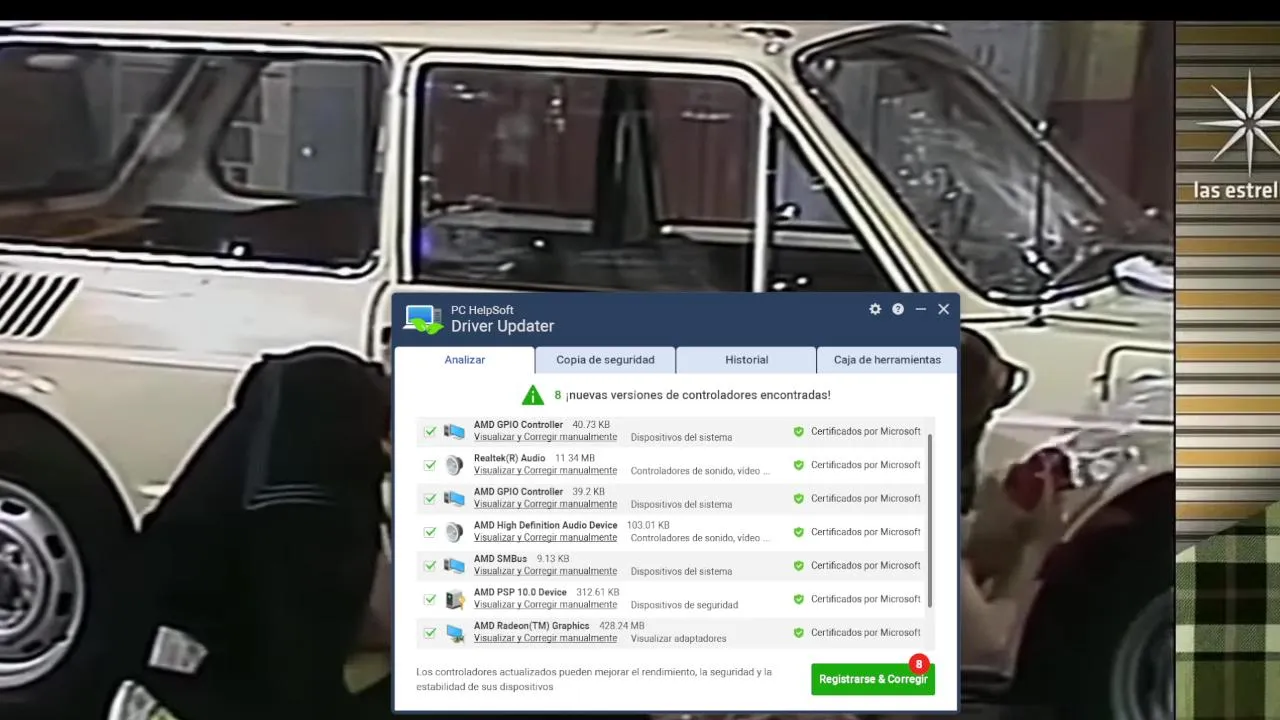Click device icon for AMD SMBus
This screenshot has width=1280, height=720.
coord(455,566)
